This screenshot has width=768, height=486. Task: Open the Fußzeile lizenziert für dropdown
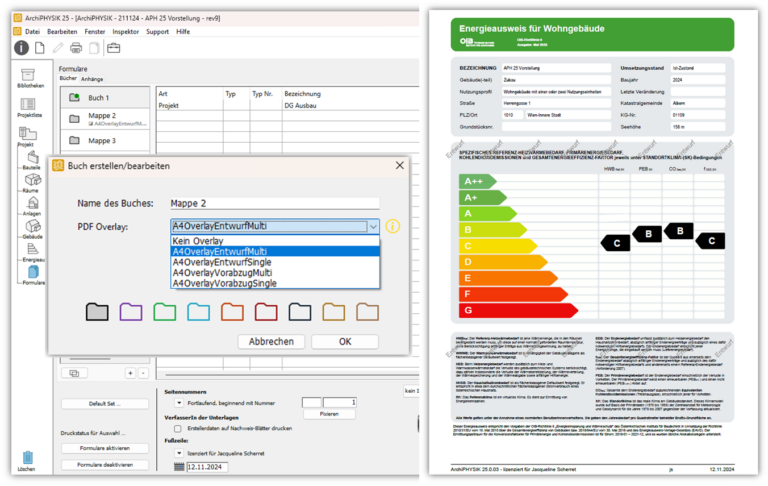(x=179, y=453)
